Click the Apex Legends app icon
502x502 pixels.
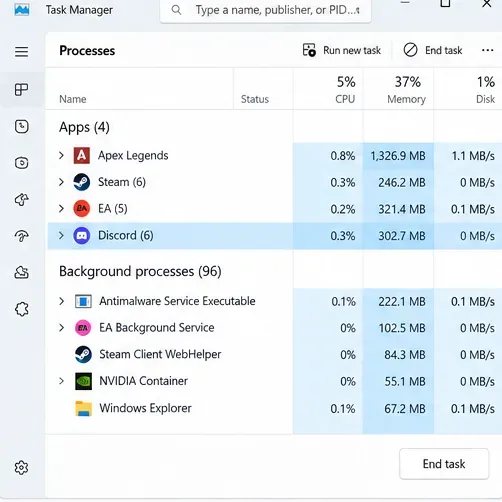click(82, 156)
